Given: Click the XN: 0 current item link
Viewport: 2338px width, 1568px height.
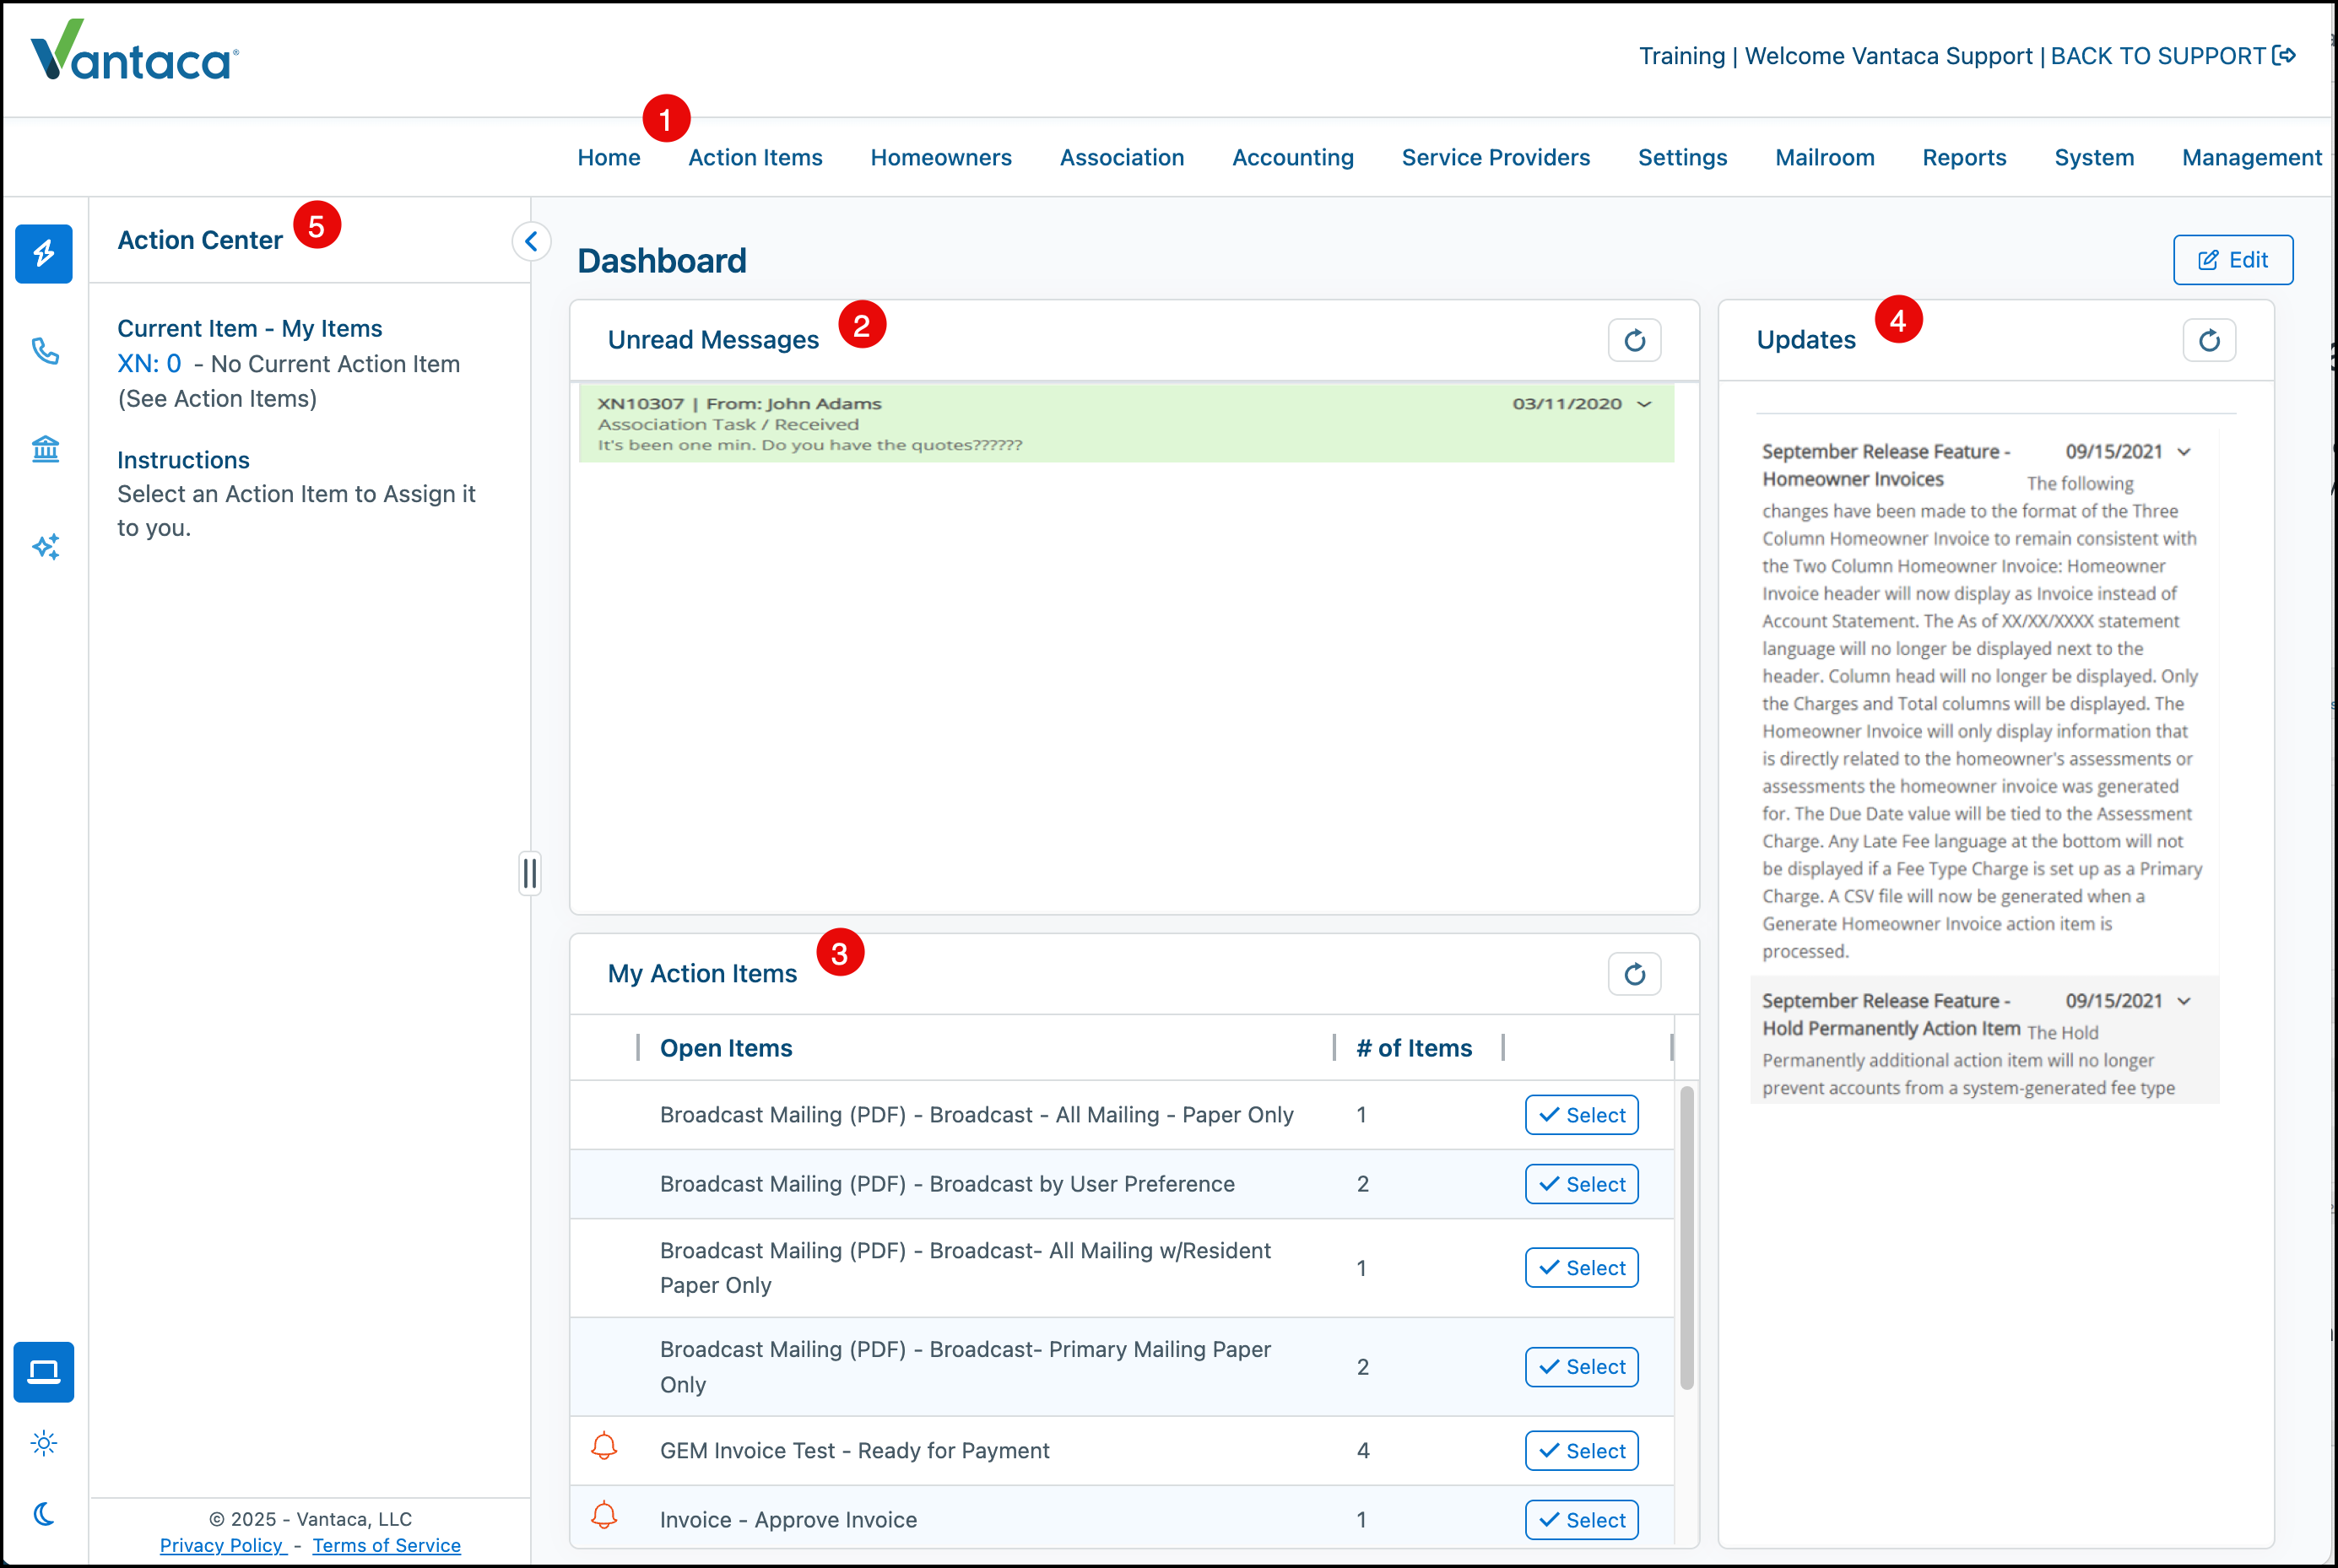Looking at the screenshot, I should point(149,364).
